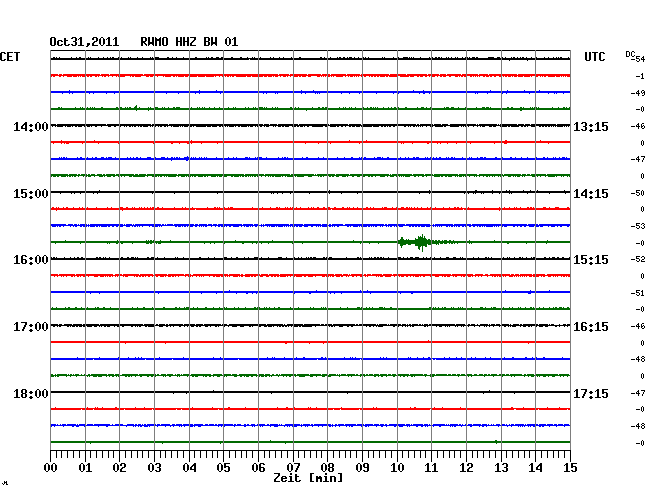Click minute label 11 on time axis
Image resolution: width=650 pixels, height=494 pixels.
(431, 468)
